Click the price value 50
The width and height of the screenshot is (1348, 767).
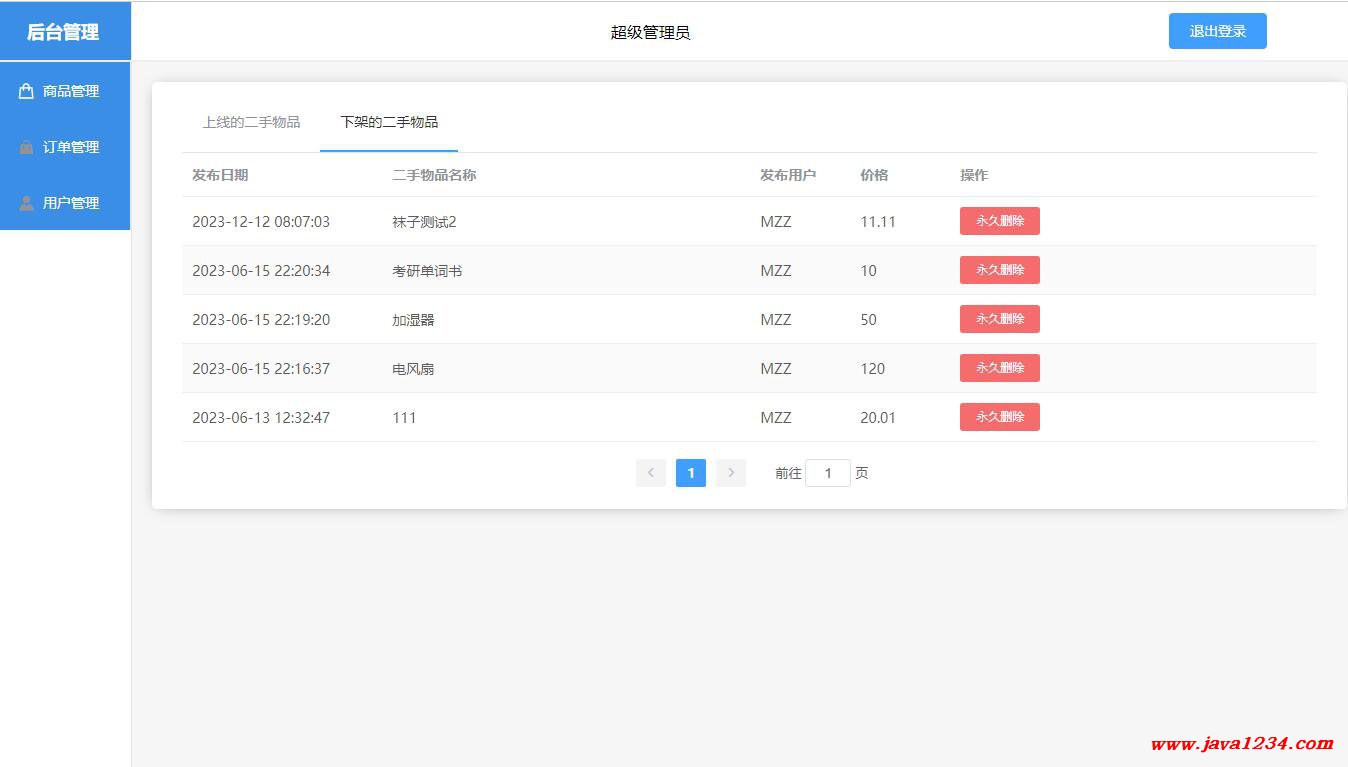coord(868,320)
